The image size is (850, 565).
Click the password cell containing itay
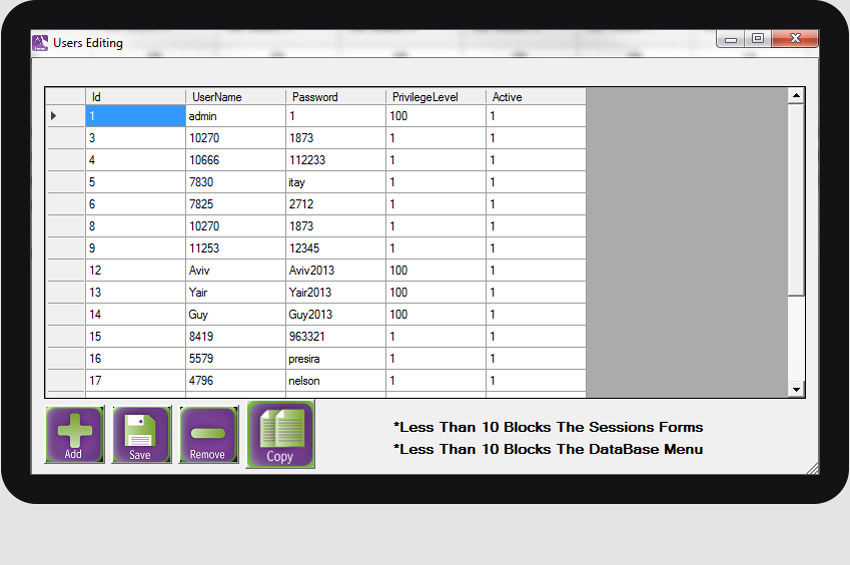(335, 182)
